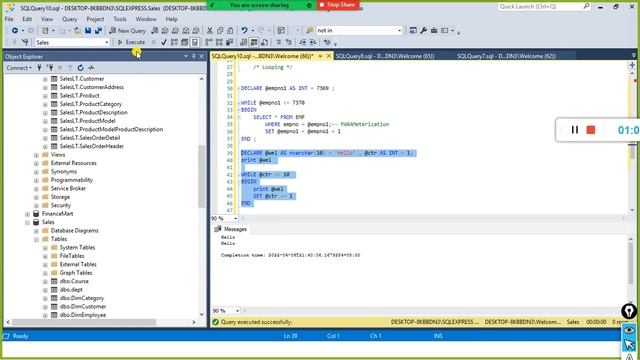Click the Paste clipboard icon
Viewport: 640px width, 360px height.
230,31
